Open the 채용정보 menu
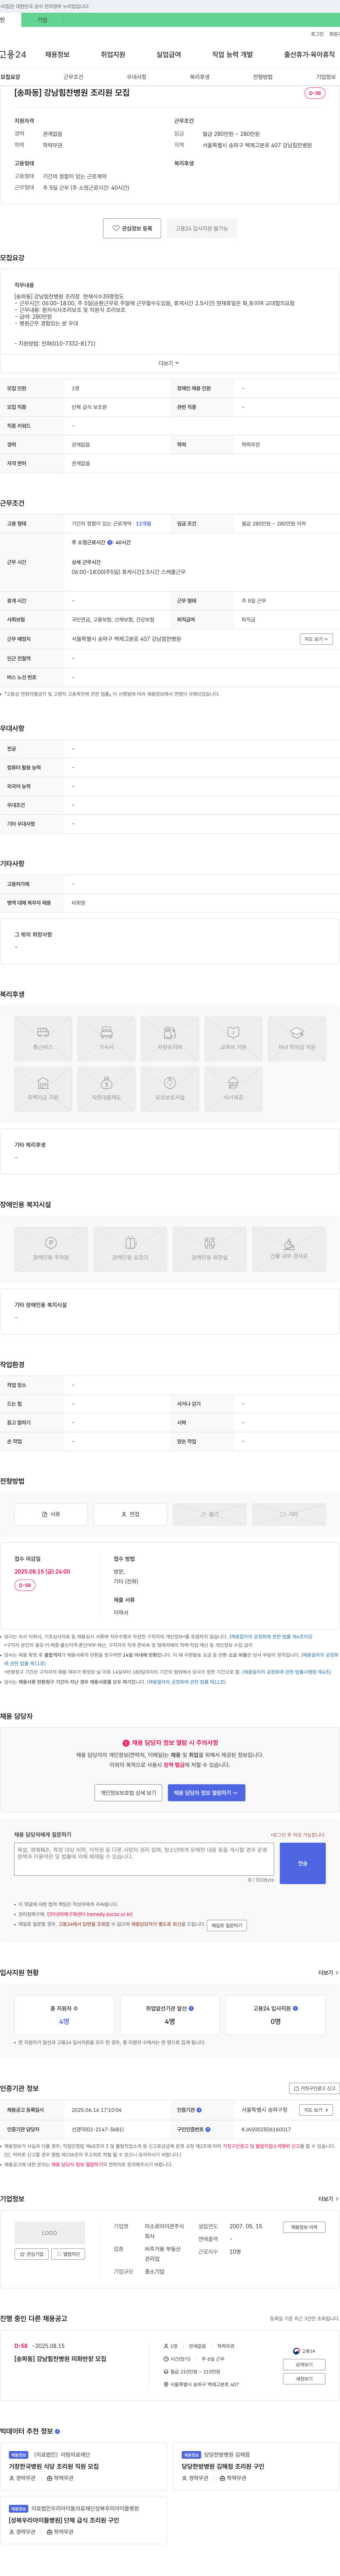Screen dimensions: 340x2576 pos(57,54)
